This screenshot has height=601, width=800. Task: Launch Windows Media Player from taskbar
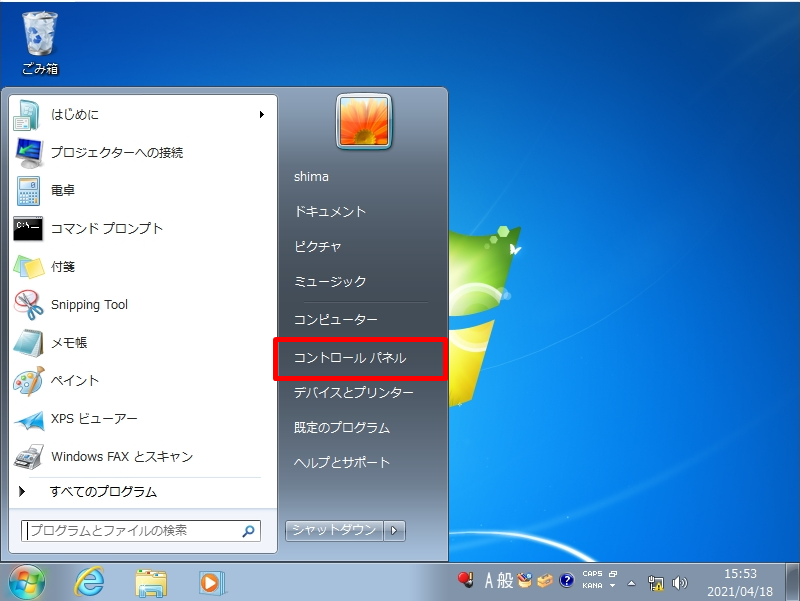211,583
